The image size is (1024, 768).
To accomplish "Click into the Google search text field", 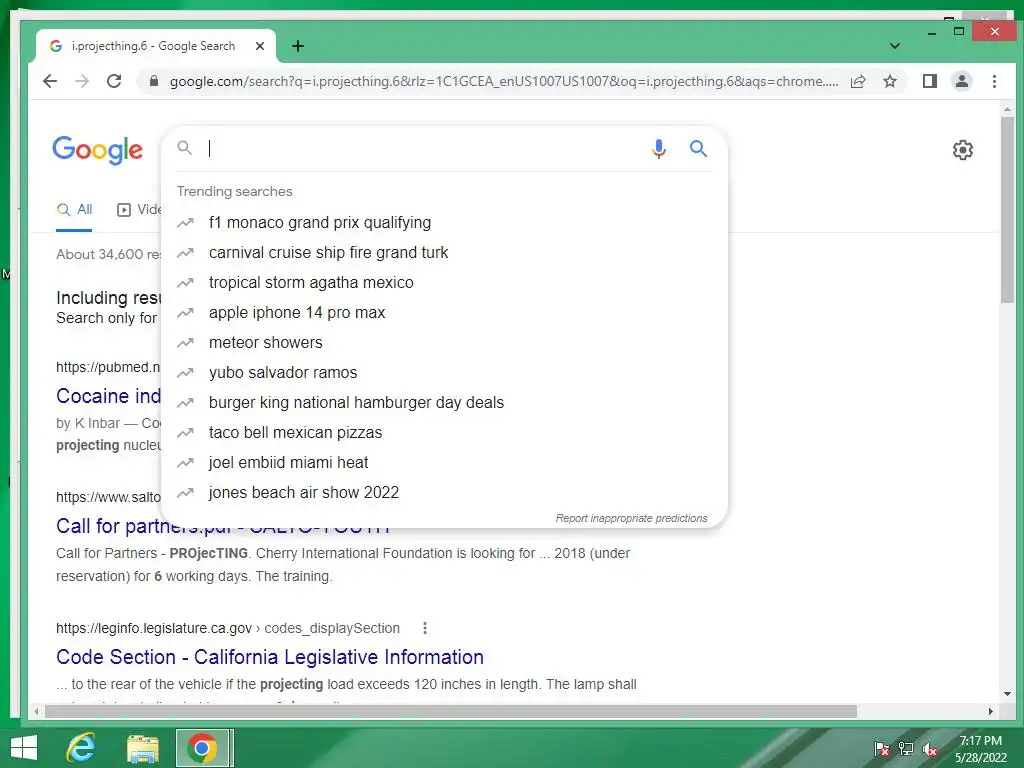I will pyautogui.click(x=424, y=149).
